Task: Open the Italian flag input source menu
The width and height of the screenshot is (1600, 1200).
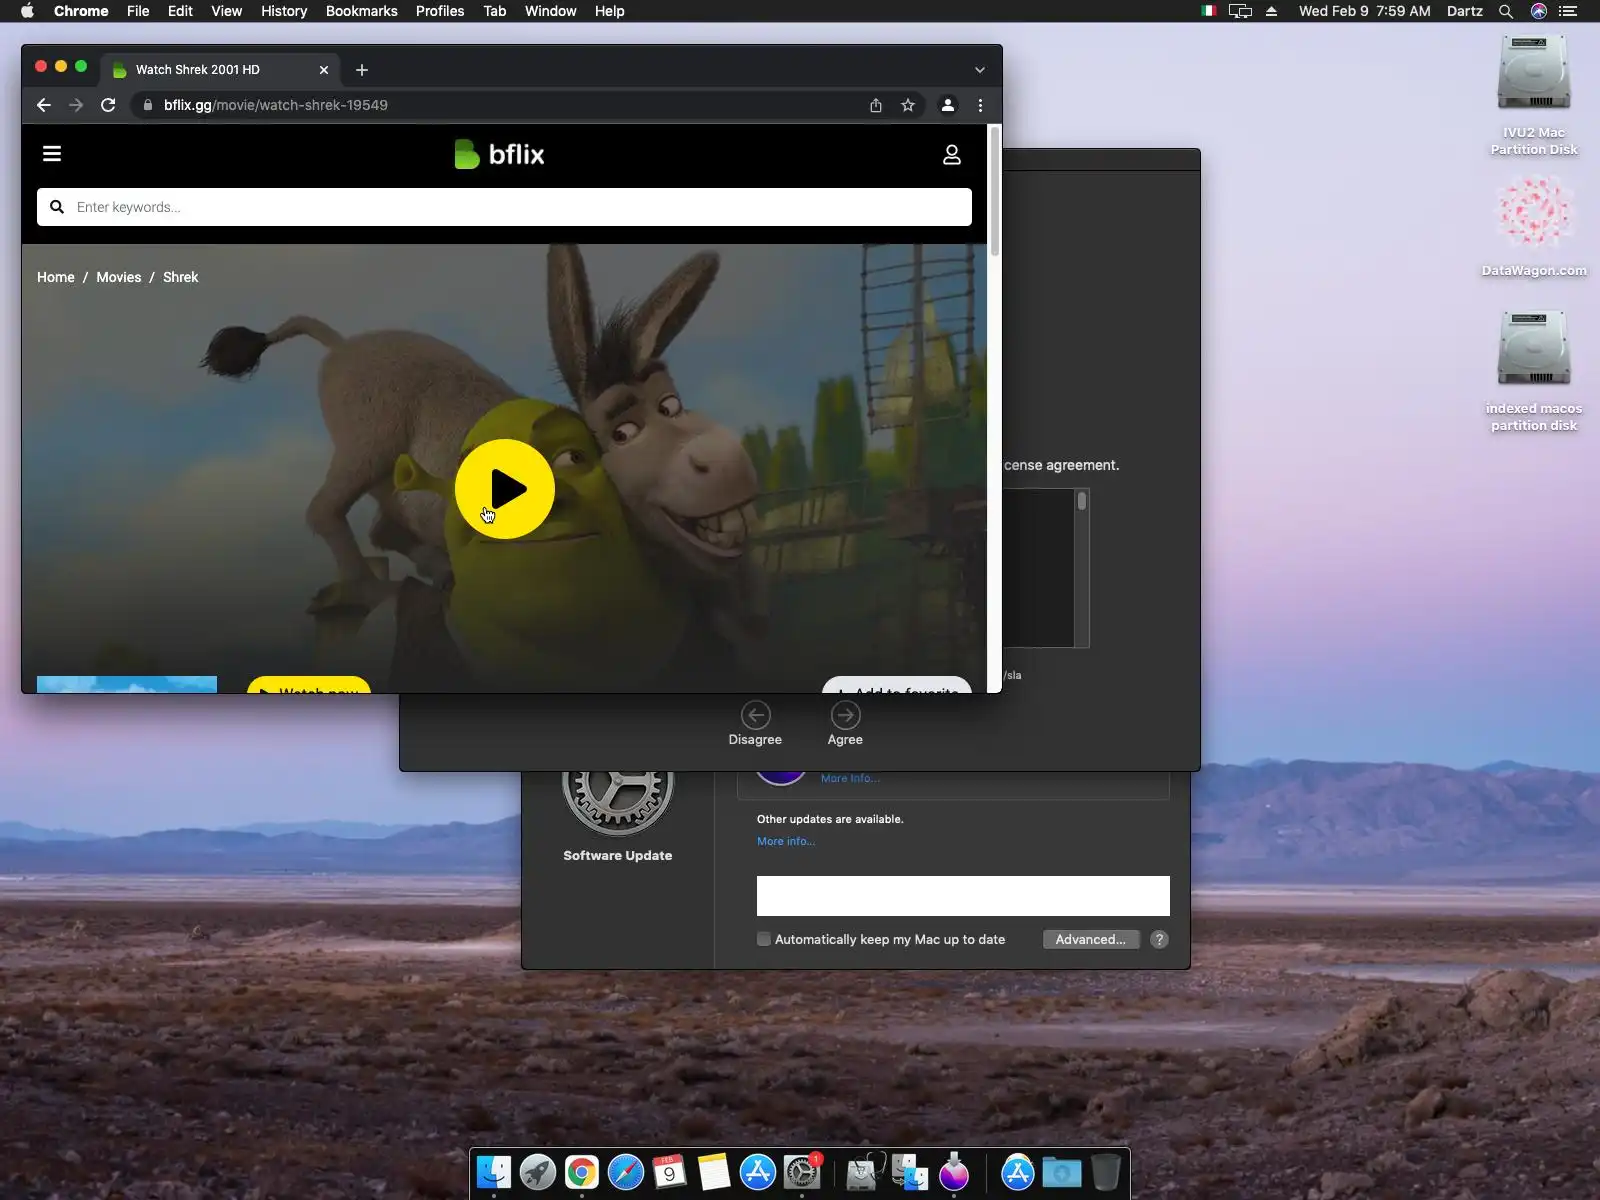Action: 1208,11
